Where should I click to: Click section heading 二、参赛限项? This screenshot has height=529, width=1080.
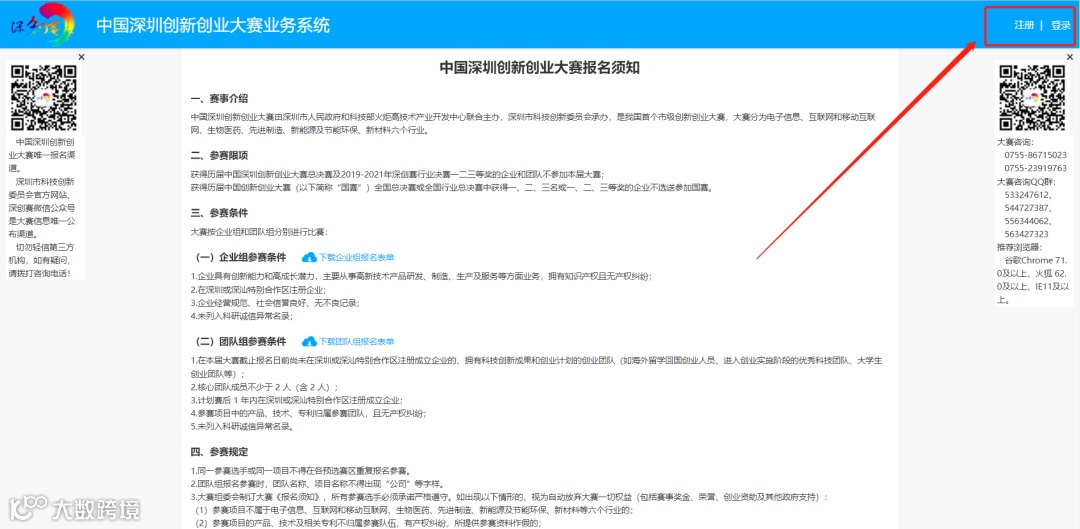point(220,156)
